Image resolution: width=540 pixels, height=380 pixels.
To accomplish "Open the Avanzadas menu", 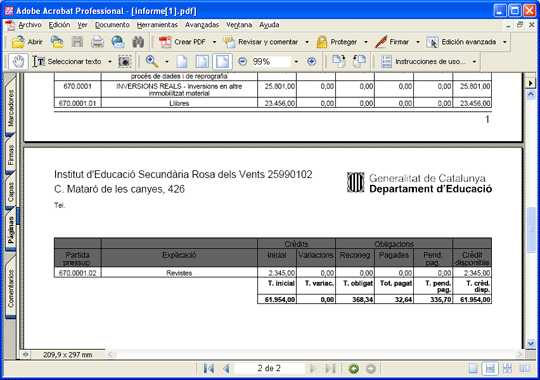I will pos(202,25).
